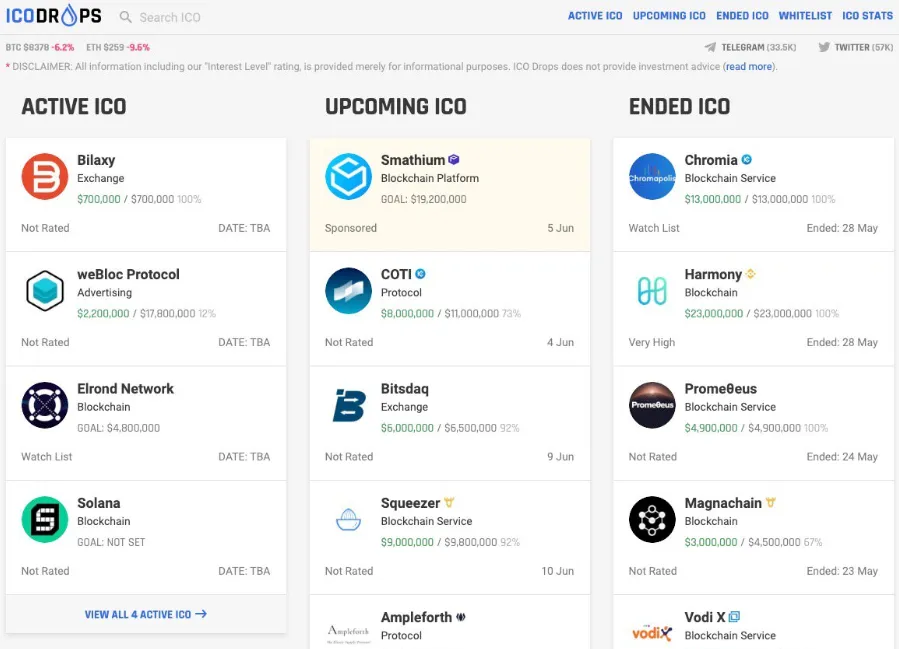Click Chromia's Ended: 28 May date

tap(842, 228)
